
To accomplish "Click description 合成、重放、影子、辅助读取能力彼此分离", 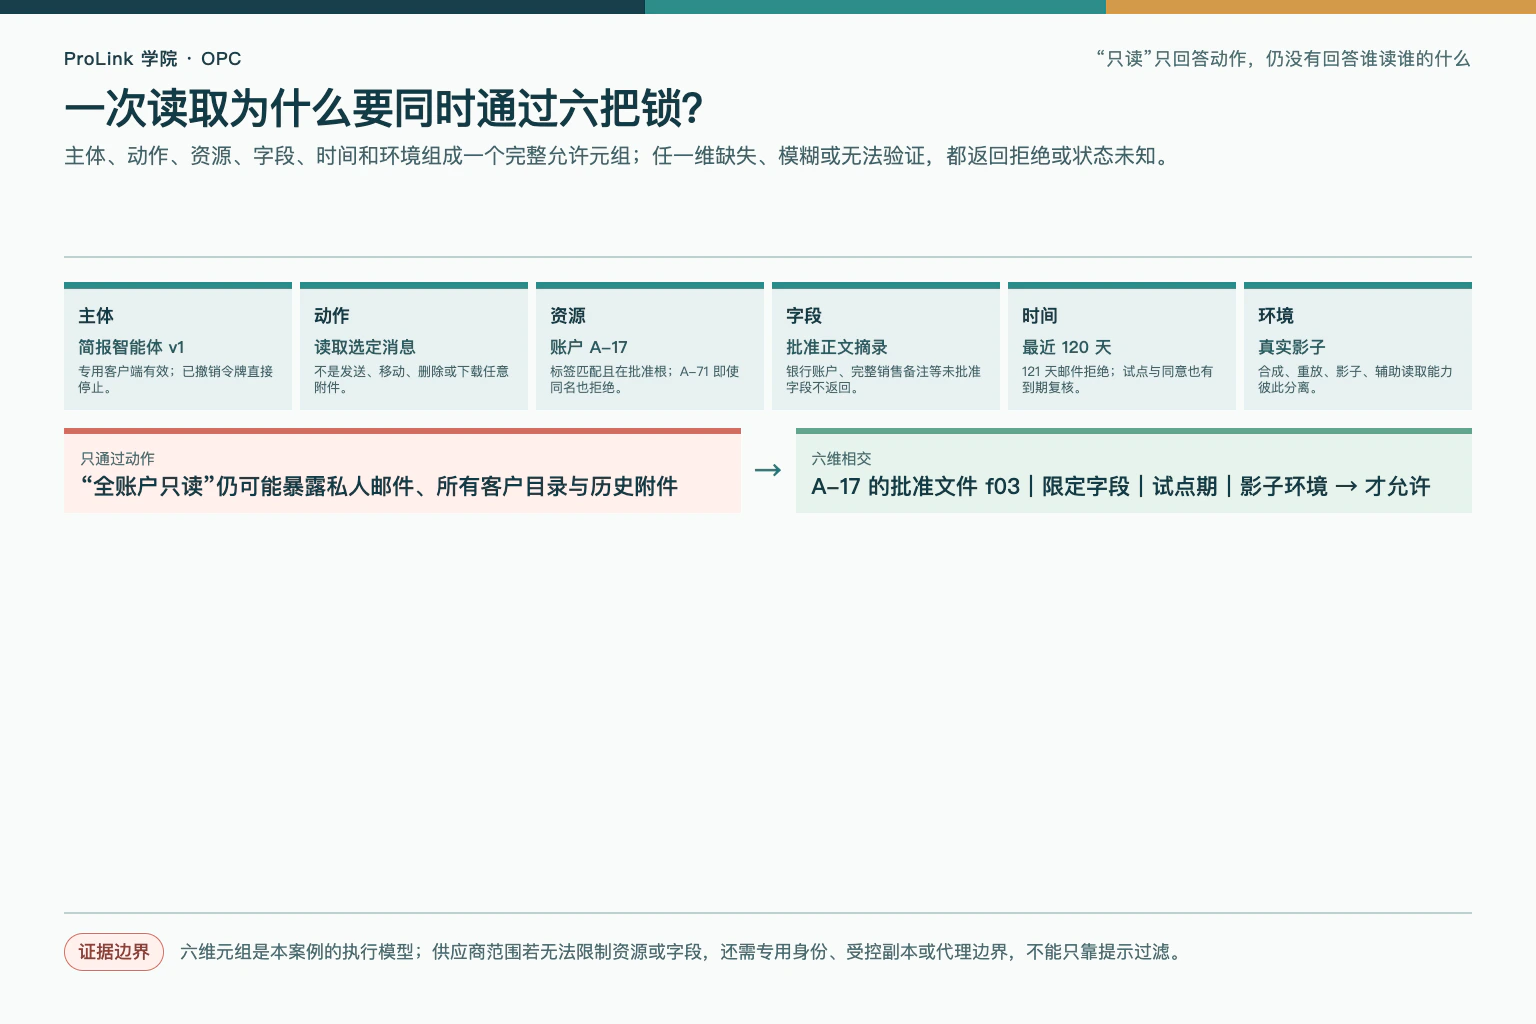I will (x=1356, y=379).
